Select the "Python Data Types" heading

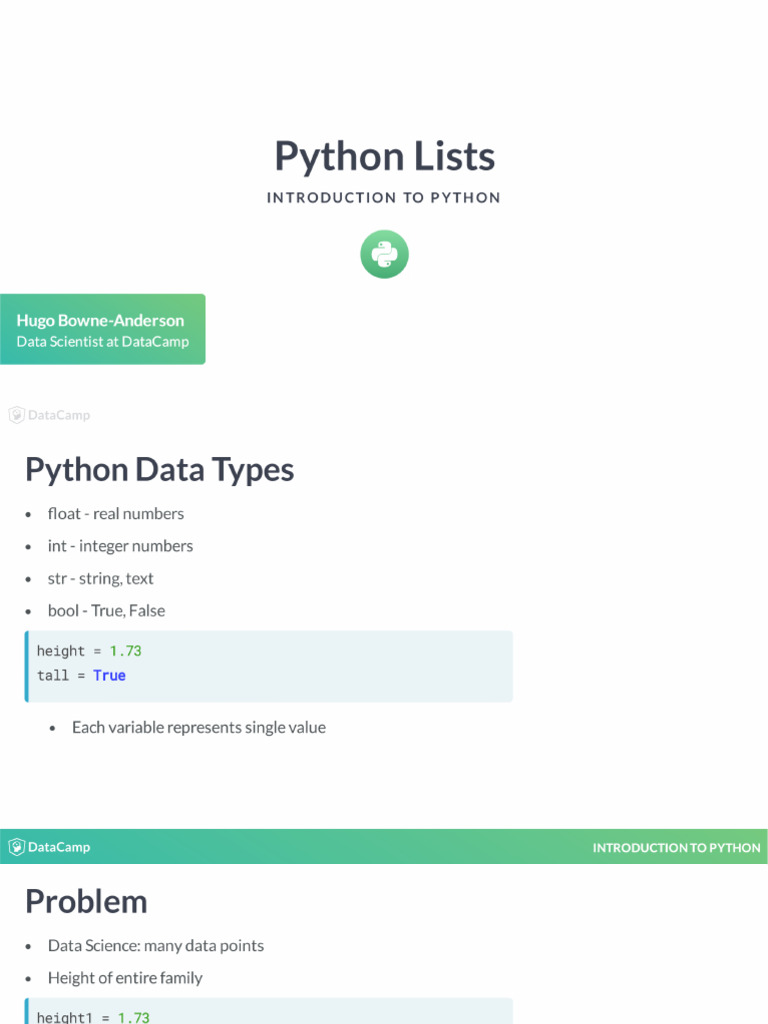(x=159, y=469)
